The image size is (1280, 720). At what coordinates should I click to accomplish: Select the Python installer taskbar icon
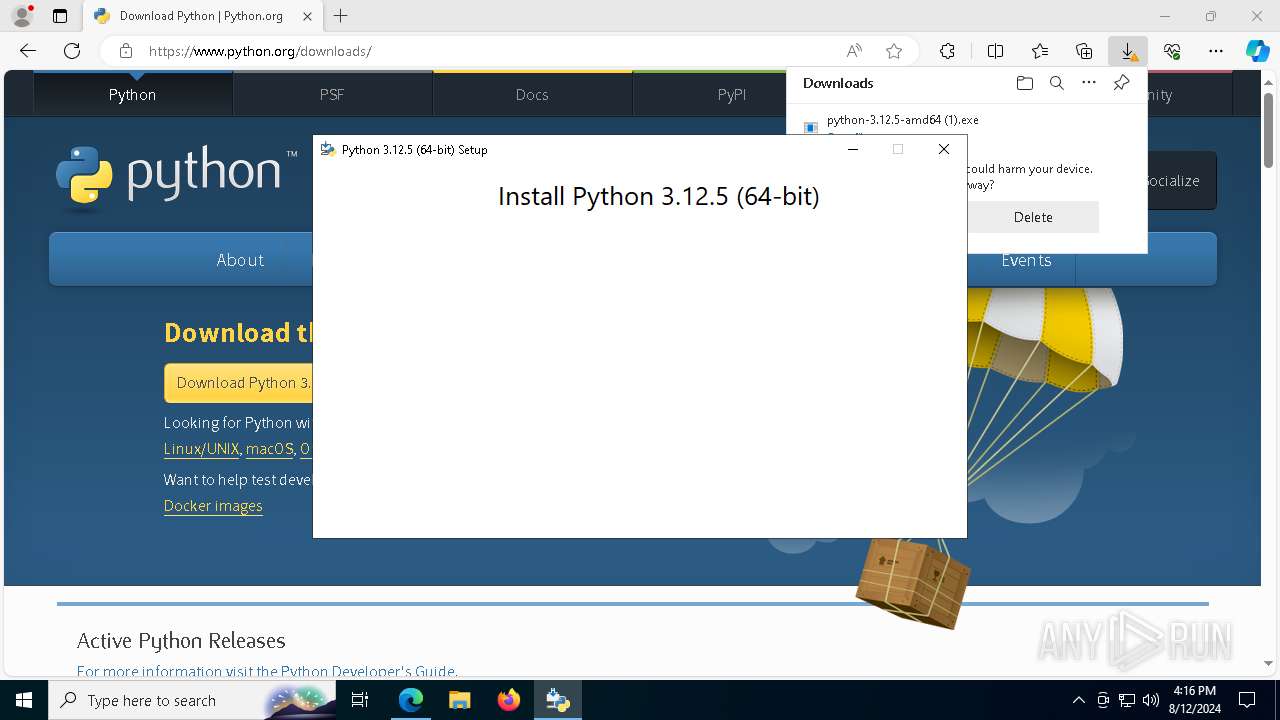(558, 700)
